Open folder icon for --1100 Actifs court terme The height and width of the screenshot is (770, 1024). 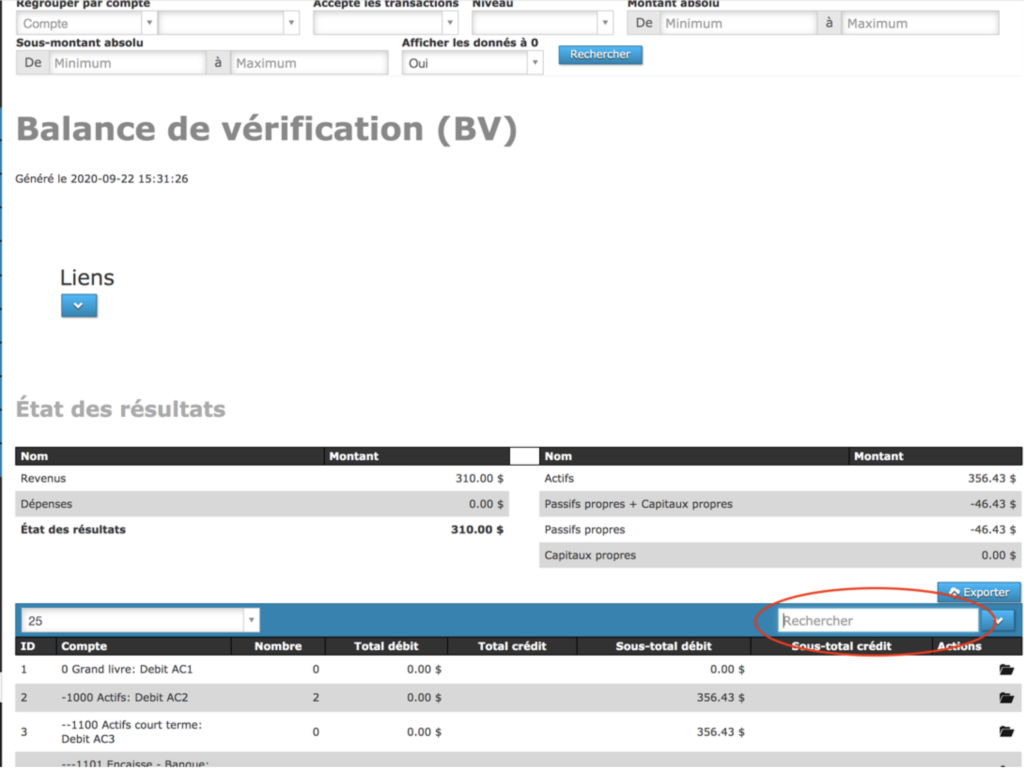pyautogui.click(x=1005, y=732)
